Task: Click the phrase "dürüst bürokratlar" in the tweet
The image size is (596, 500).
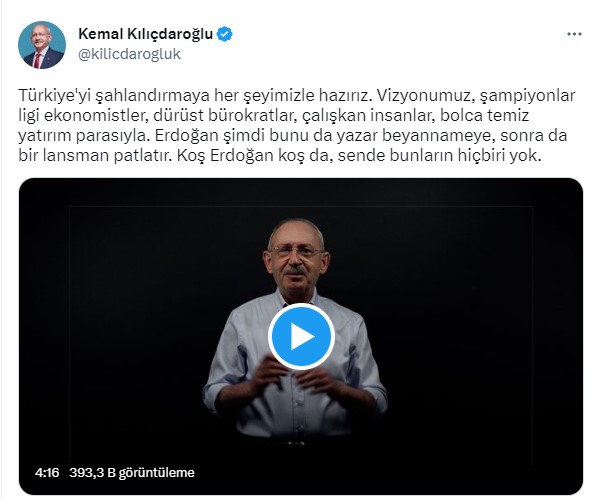Action: 224,116
